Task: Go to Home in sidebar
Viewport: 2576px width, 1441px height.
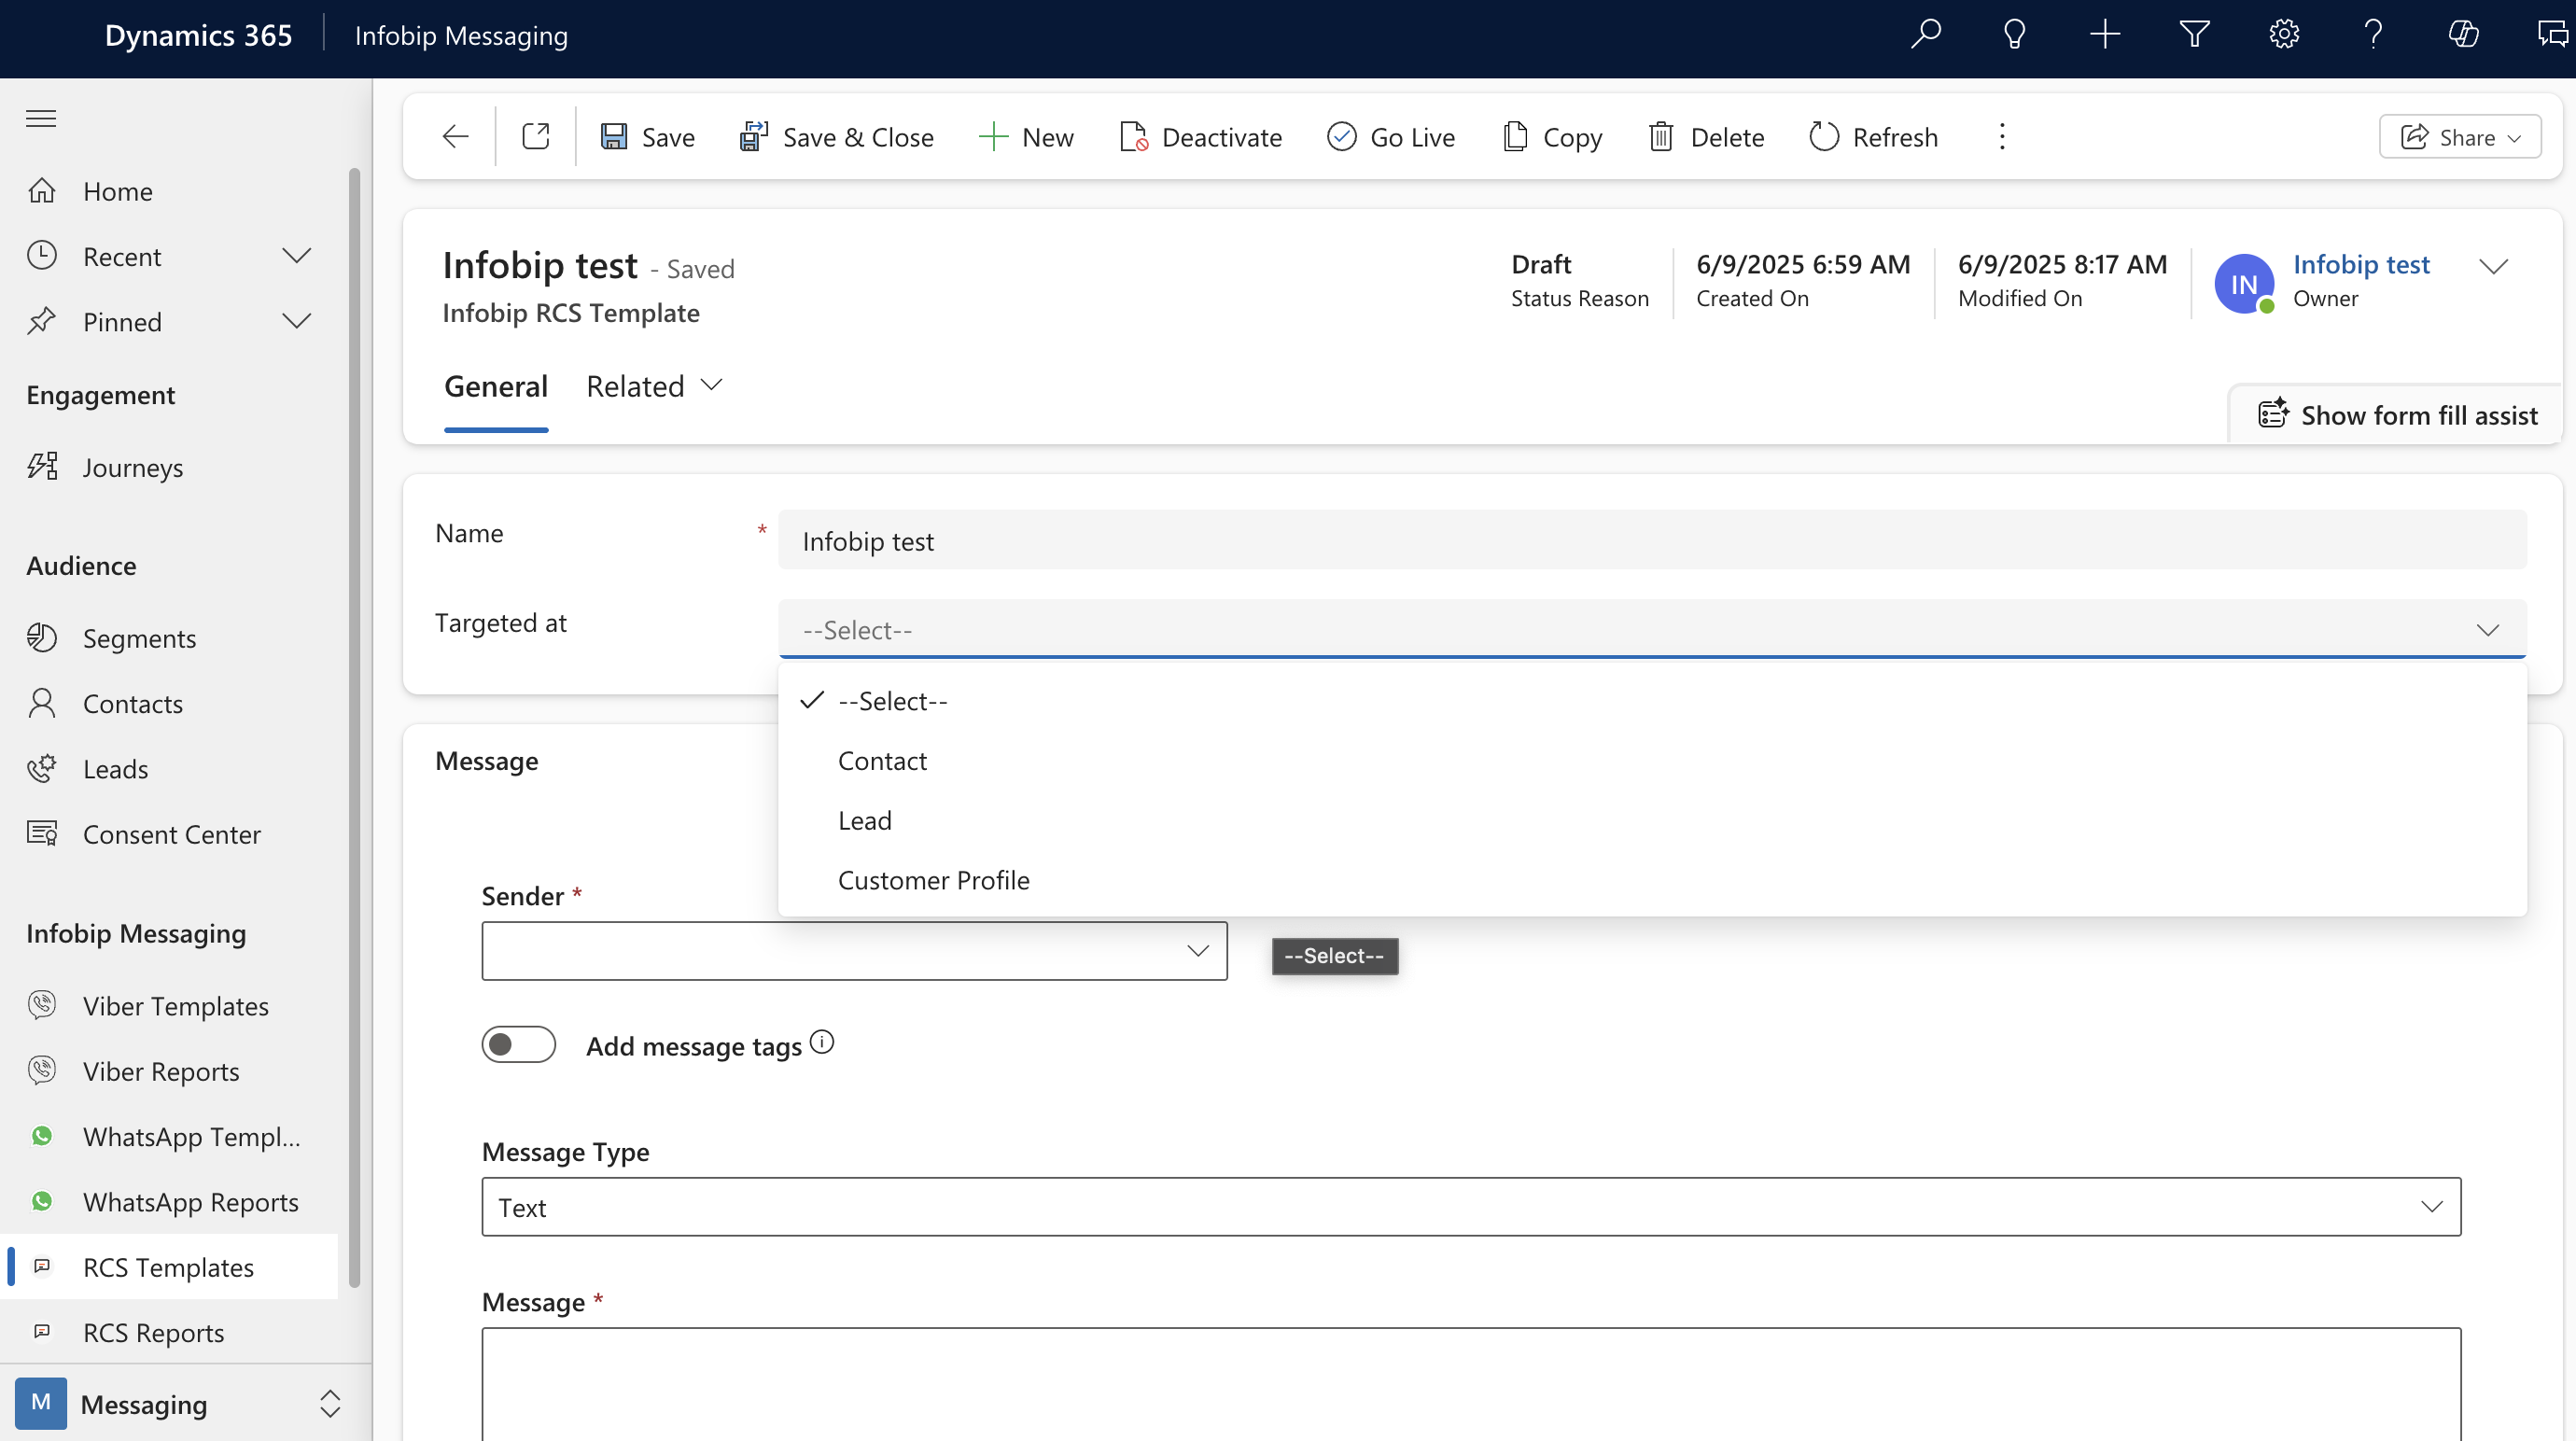Action: click(170, 191)
